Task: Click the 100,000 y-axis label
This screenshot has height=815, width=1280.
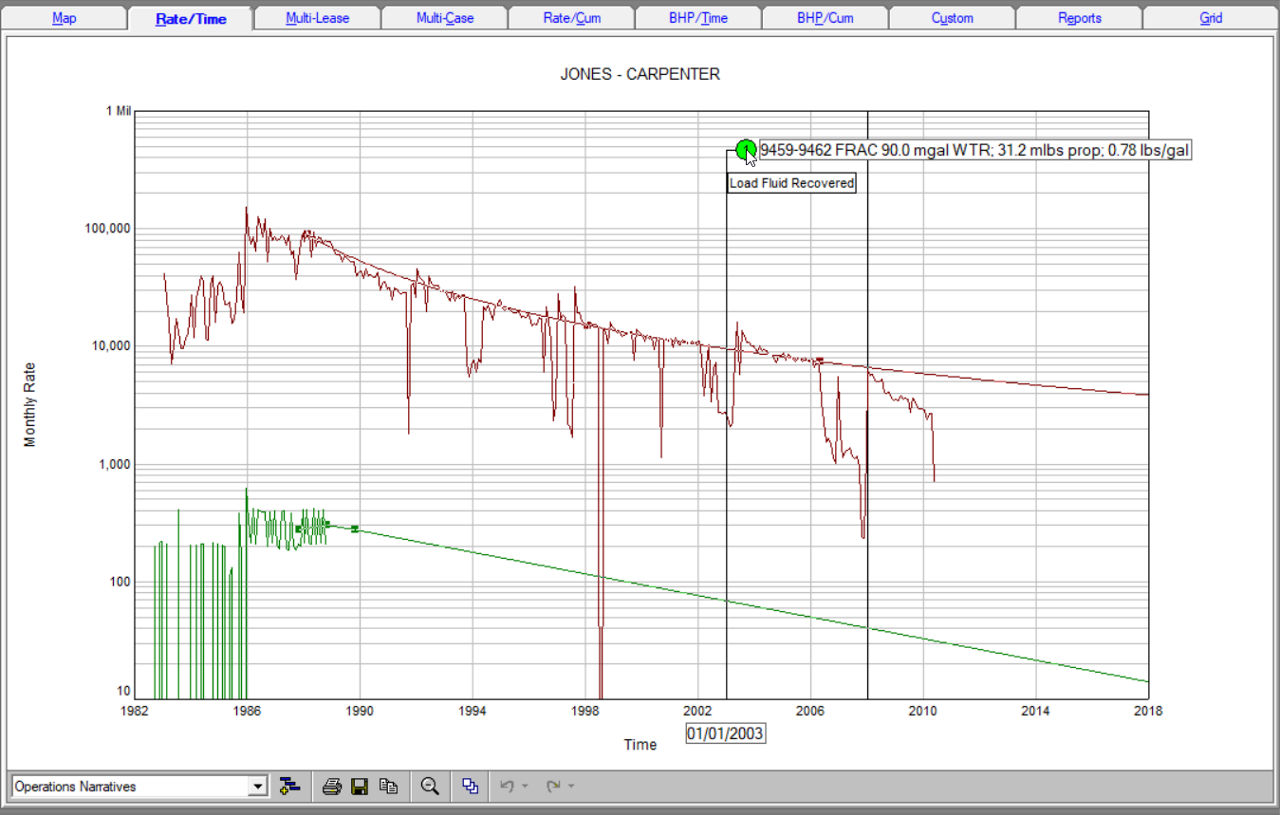Action: tap(106, 228)
